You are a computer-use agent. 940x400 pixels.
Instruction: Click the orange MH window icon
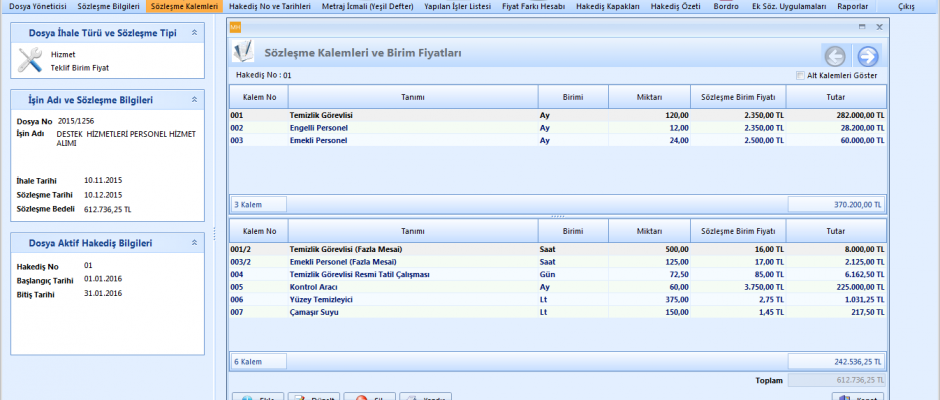tap(236, 27)
